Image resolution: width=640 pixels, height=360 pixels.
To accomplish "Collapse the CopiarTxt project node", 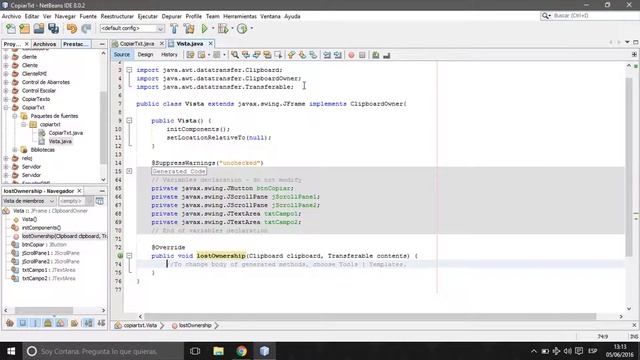I will pos(6,108).
